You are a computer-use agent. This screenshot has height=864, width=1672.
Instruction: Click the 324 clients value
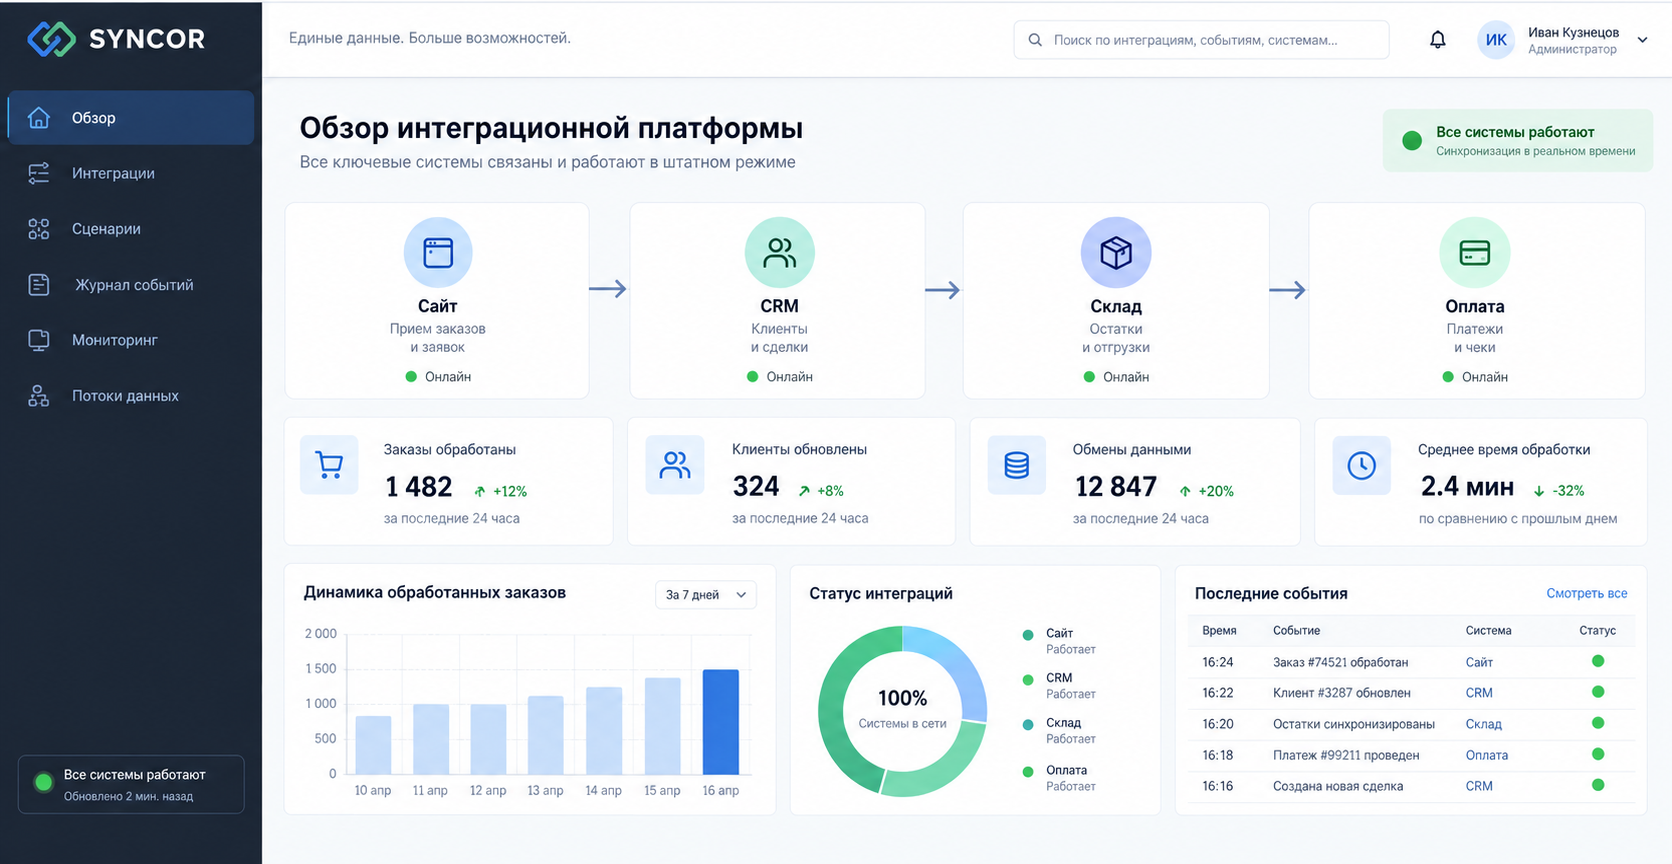[756, 487]
